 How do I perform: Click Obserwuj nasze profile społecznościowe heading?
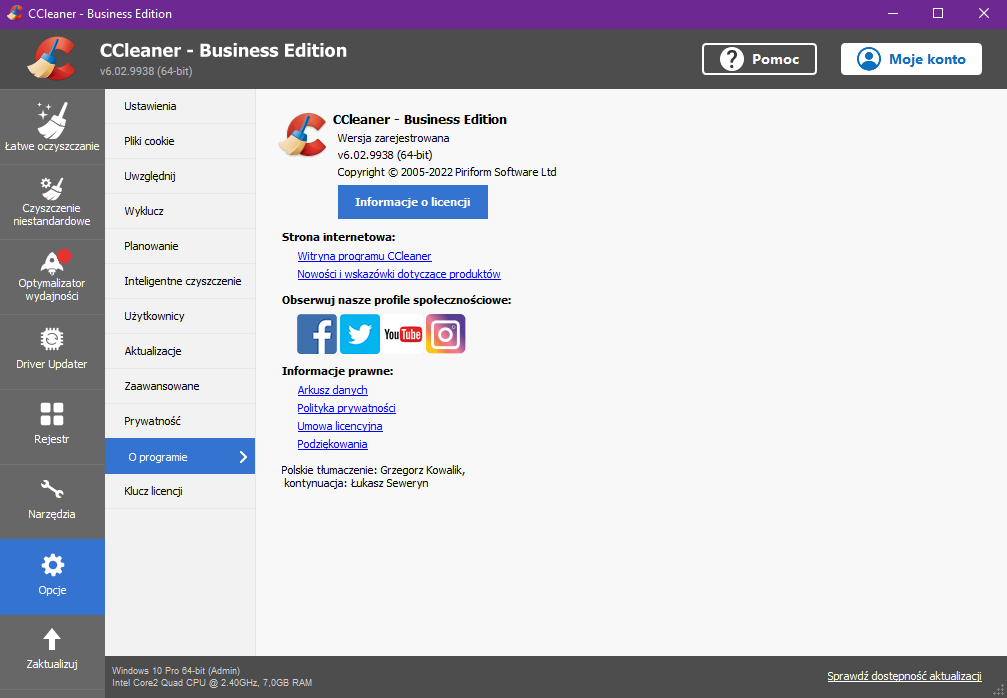[396, 300]
